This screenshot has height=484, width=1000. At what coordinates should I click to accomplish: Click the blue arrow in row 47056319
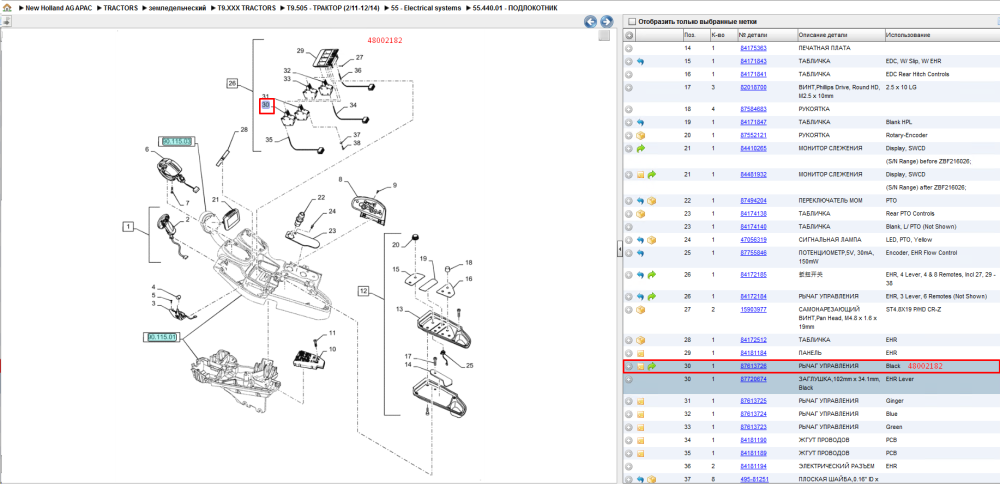pos(640,240)
